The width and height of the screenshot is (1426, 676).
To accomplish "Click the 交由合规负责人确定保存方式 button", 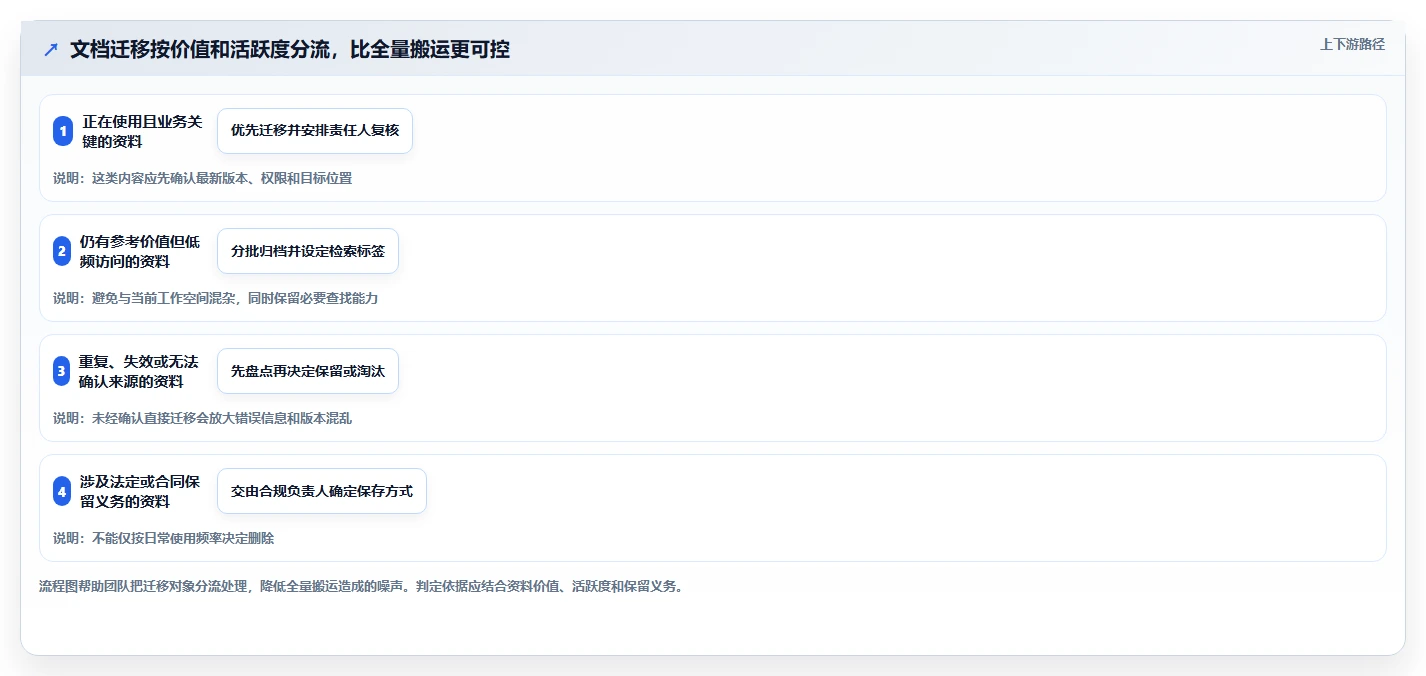I will [322, 491].
